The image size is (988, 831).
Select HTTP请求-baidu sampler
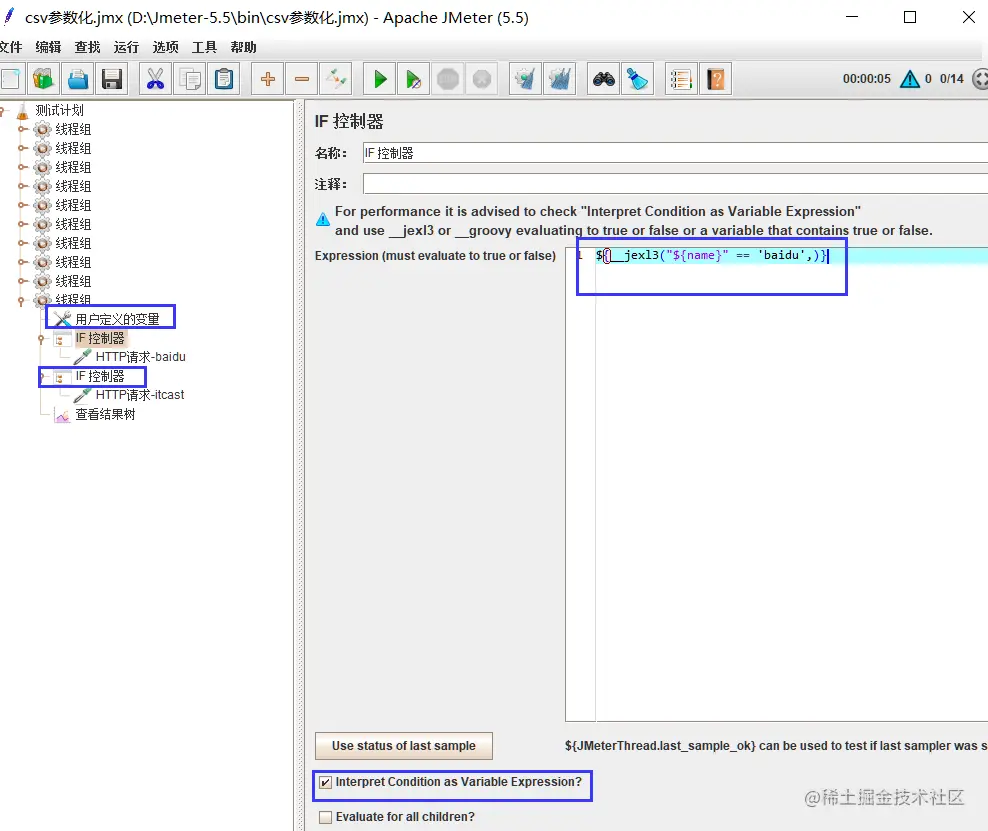141,357
